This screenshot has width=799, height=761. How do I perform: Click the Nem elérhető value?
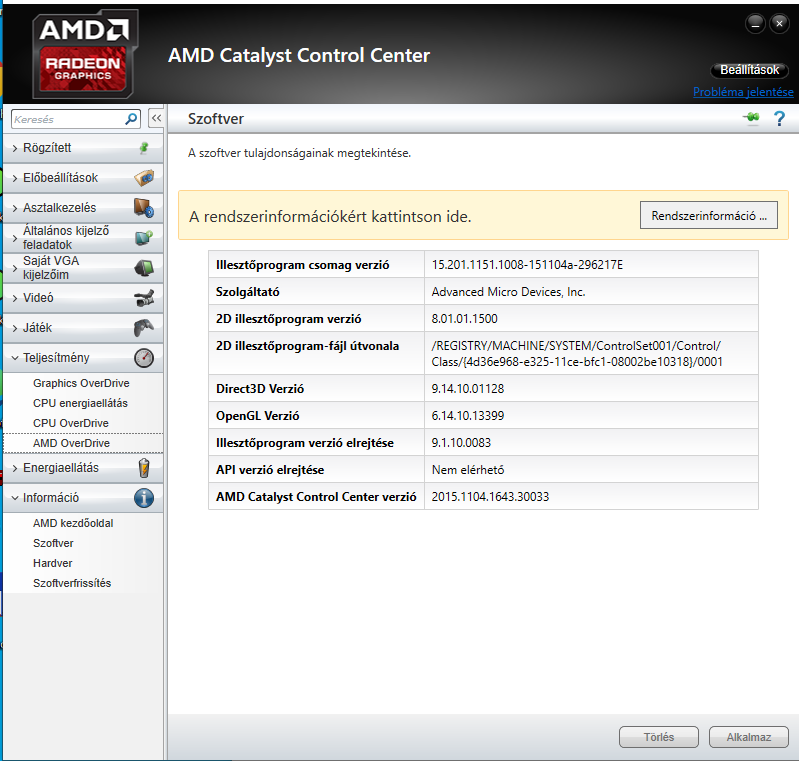click(468, 469)
